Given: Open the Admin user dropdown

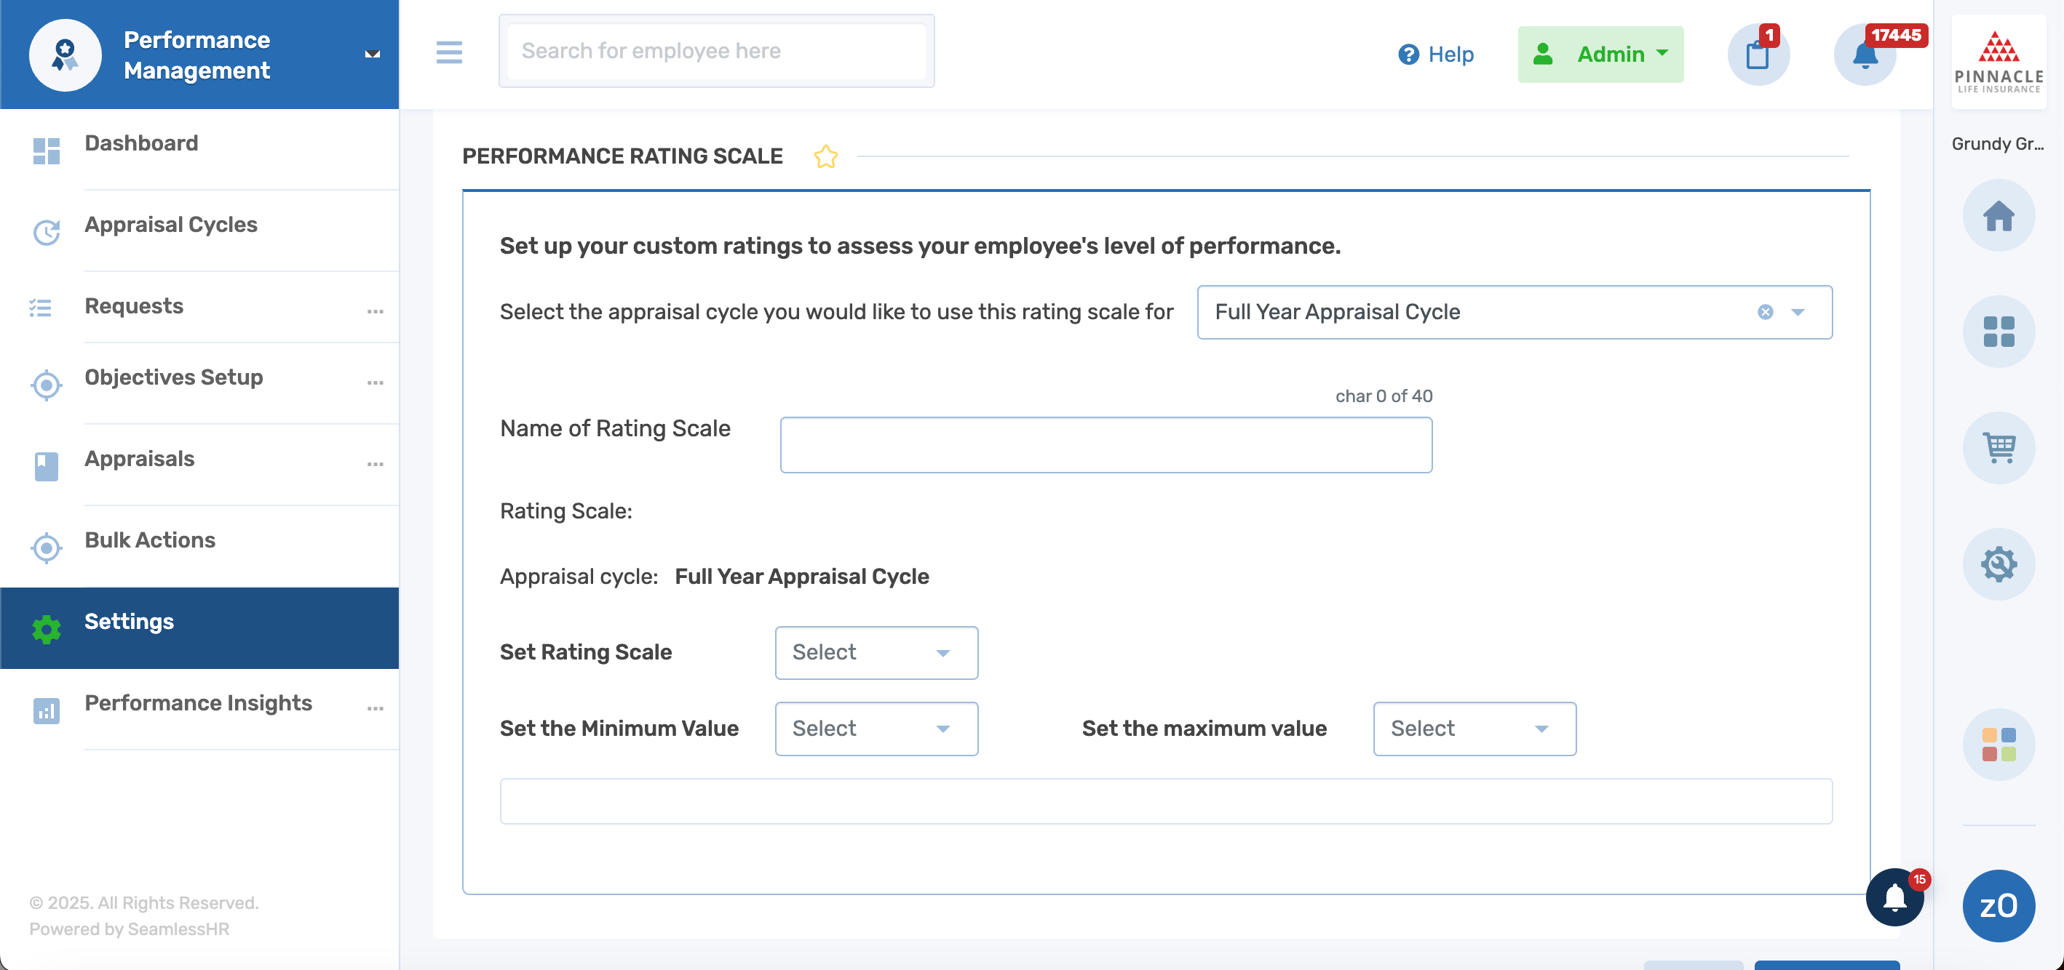Looking at the screenshot, I should pyautogui.click(x=1600, y=54).
